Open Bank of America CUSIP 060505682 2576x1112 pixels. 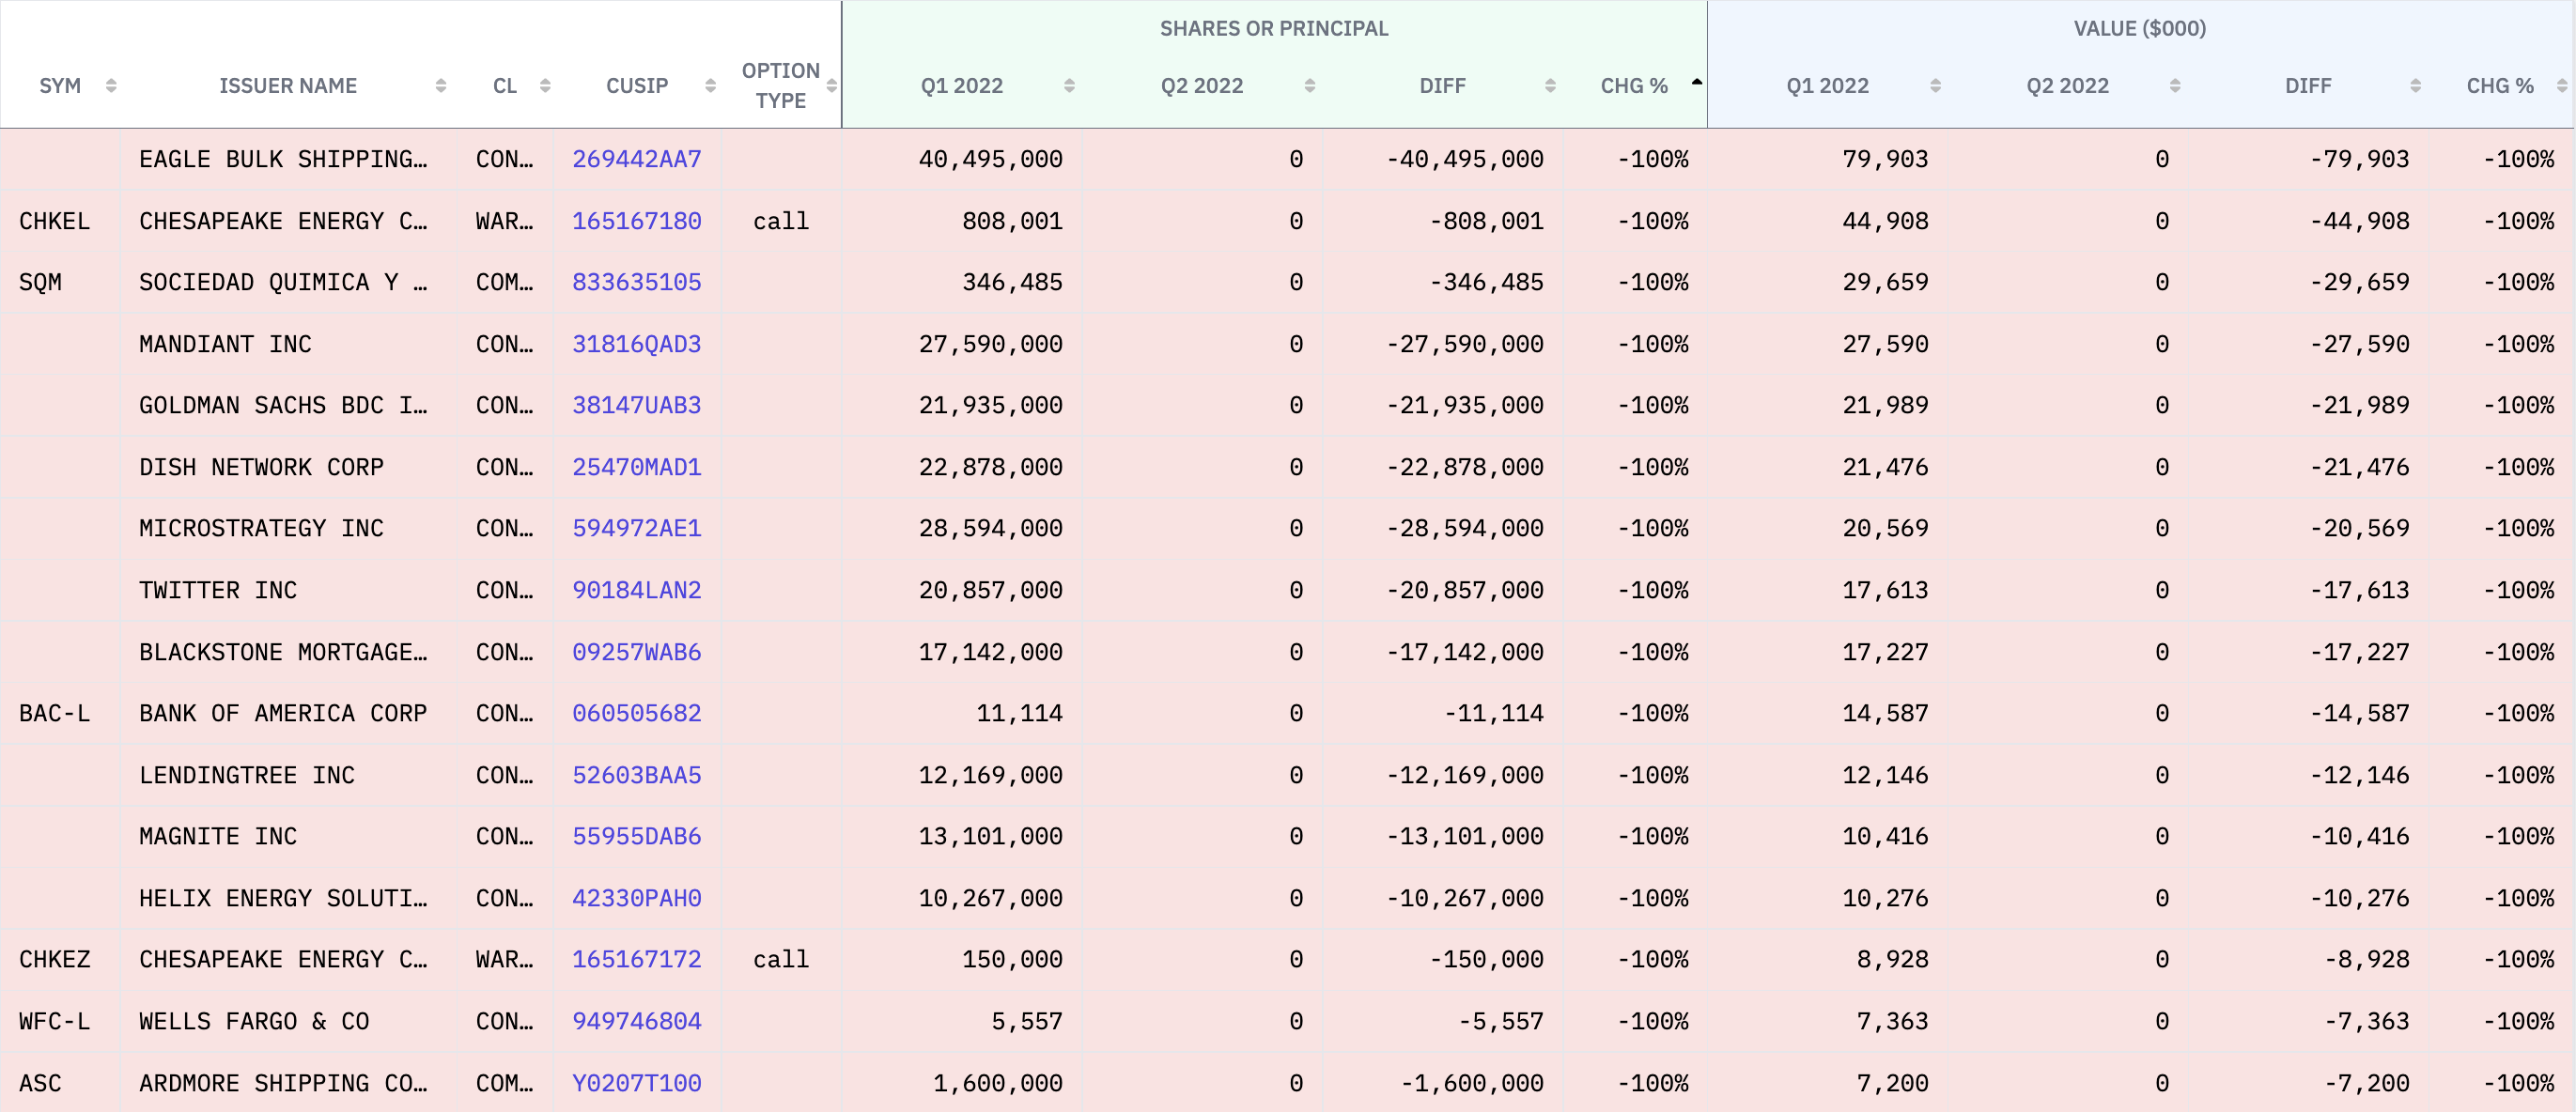tap(636, 713)
